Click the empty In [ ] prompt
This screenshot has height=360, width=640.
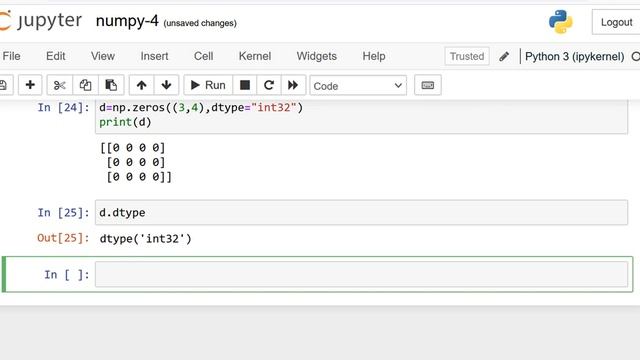[67, 275]
